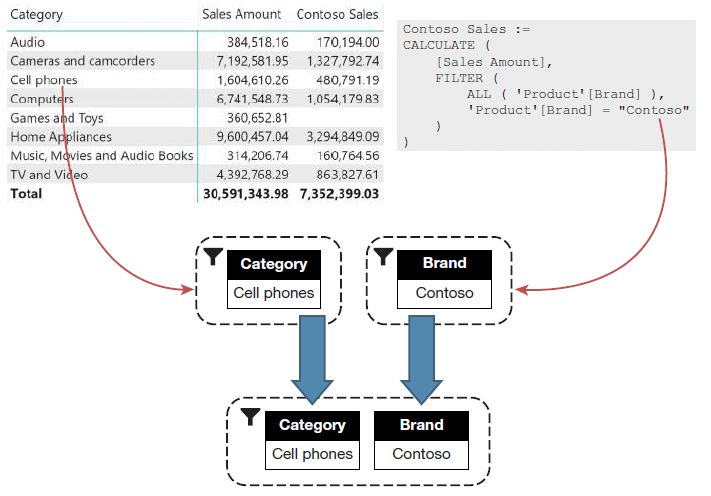Image resolution: width=711 pixels, height=496 pixels.
Task: Click Cell phones sales 1,604,610.26
Action: (252, 80)
